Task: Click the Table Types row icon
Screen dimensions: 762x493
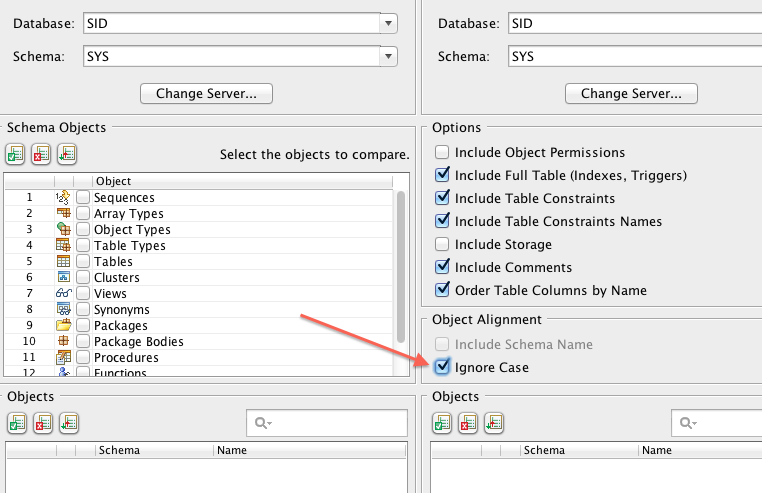Action: pyautogui.click(x=63, y=245)
